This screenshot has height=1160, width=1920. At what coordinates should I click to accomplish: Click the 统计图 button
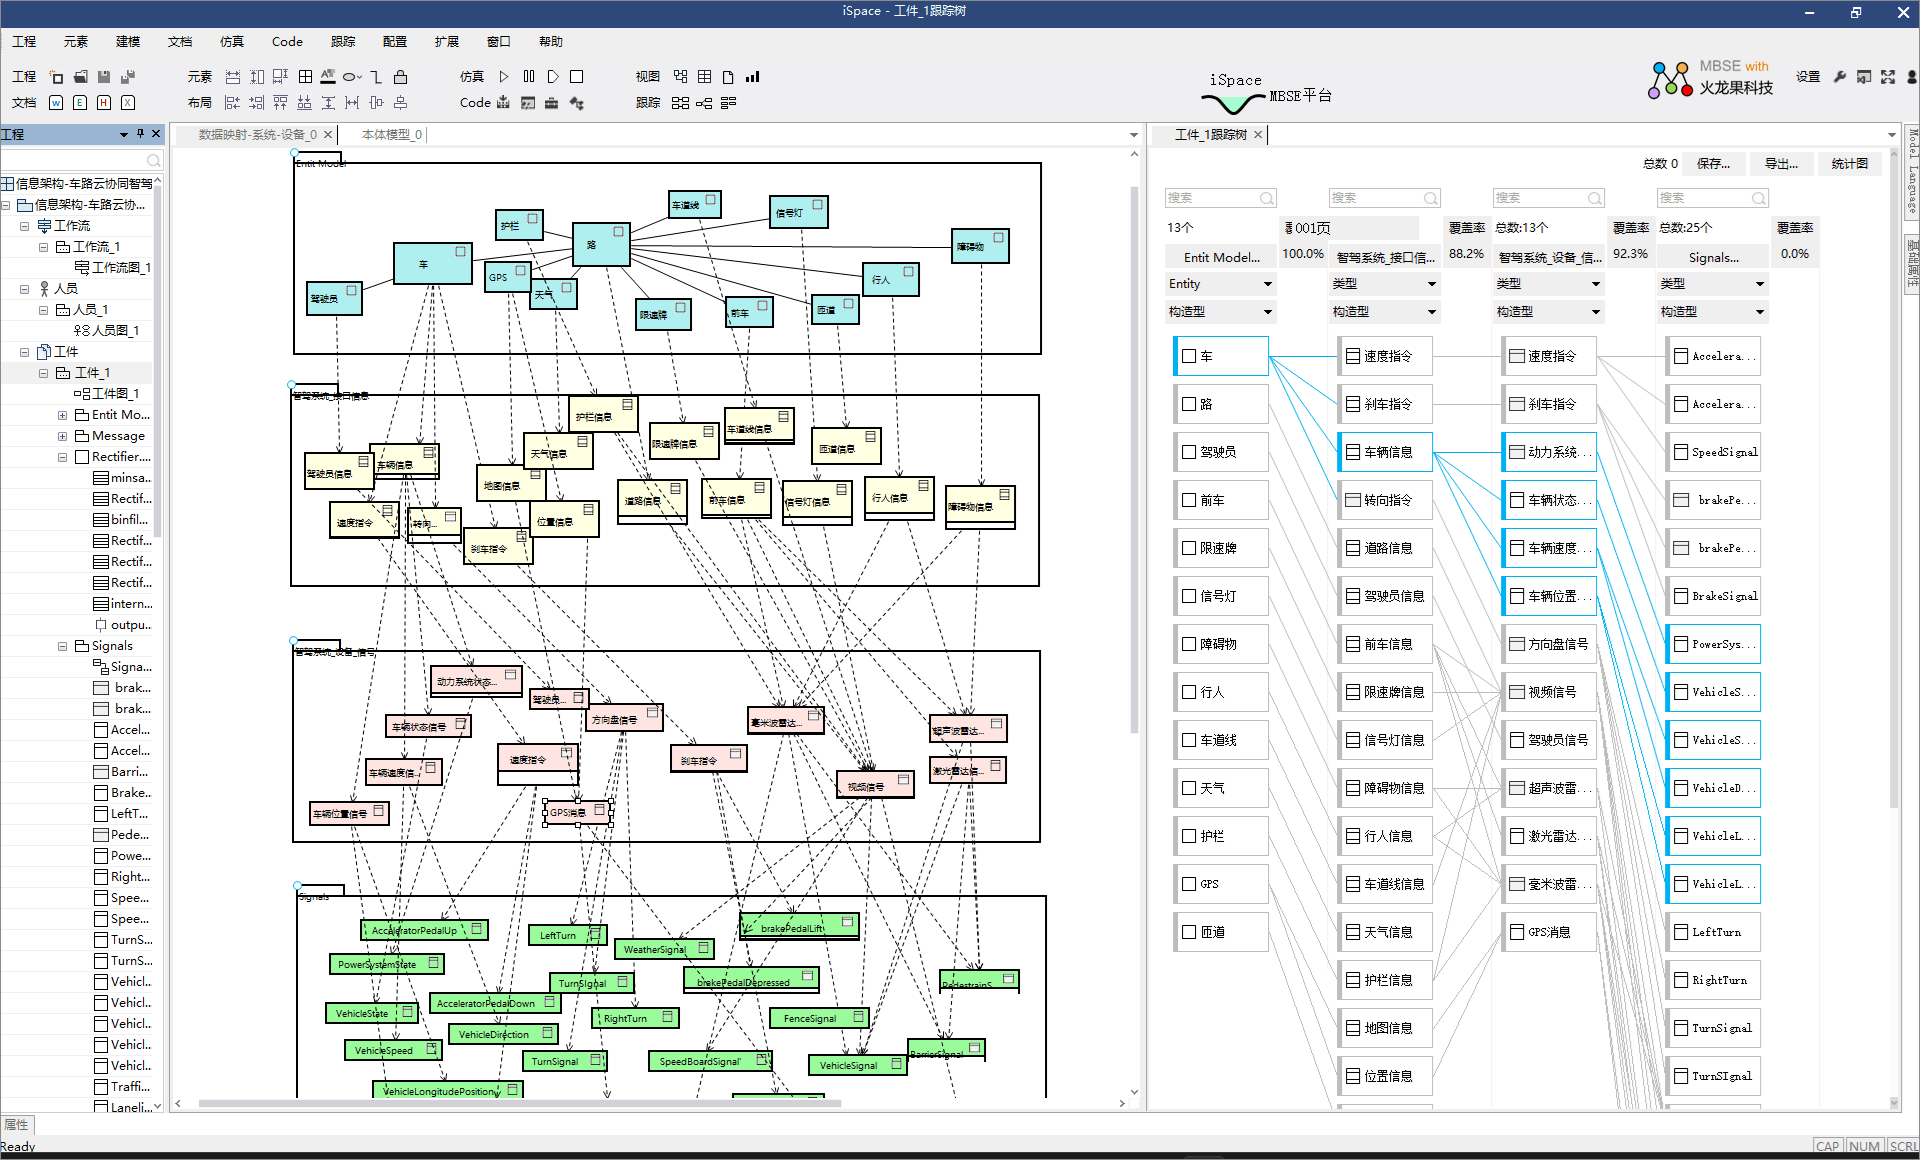click(1850, 164)
